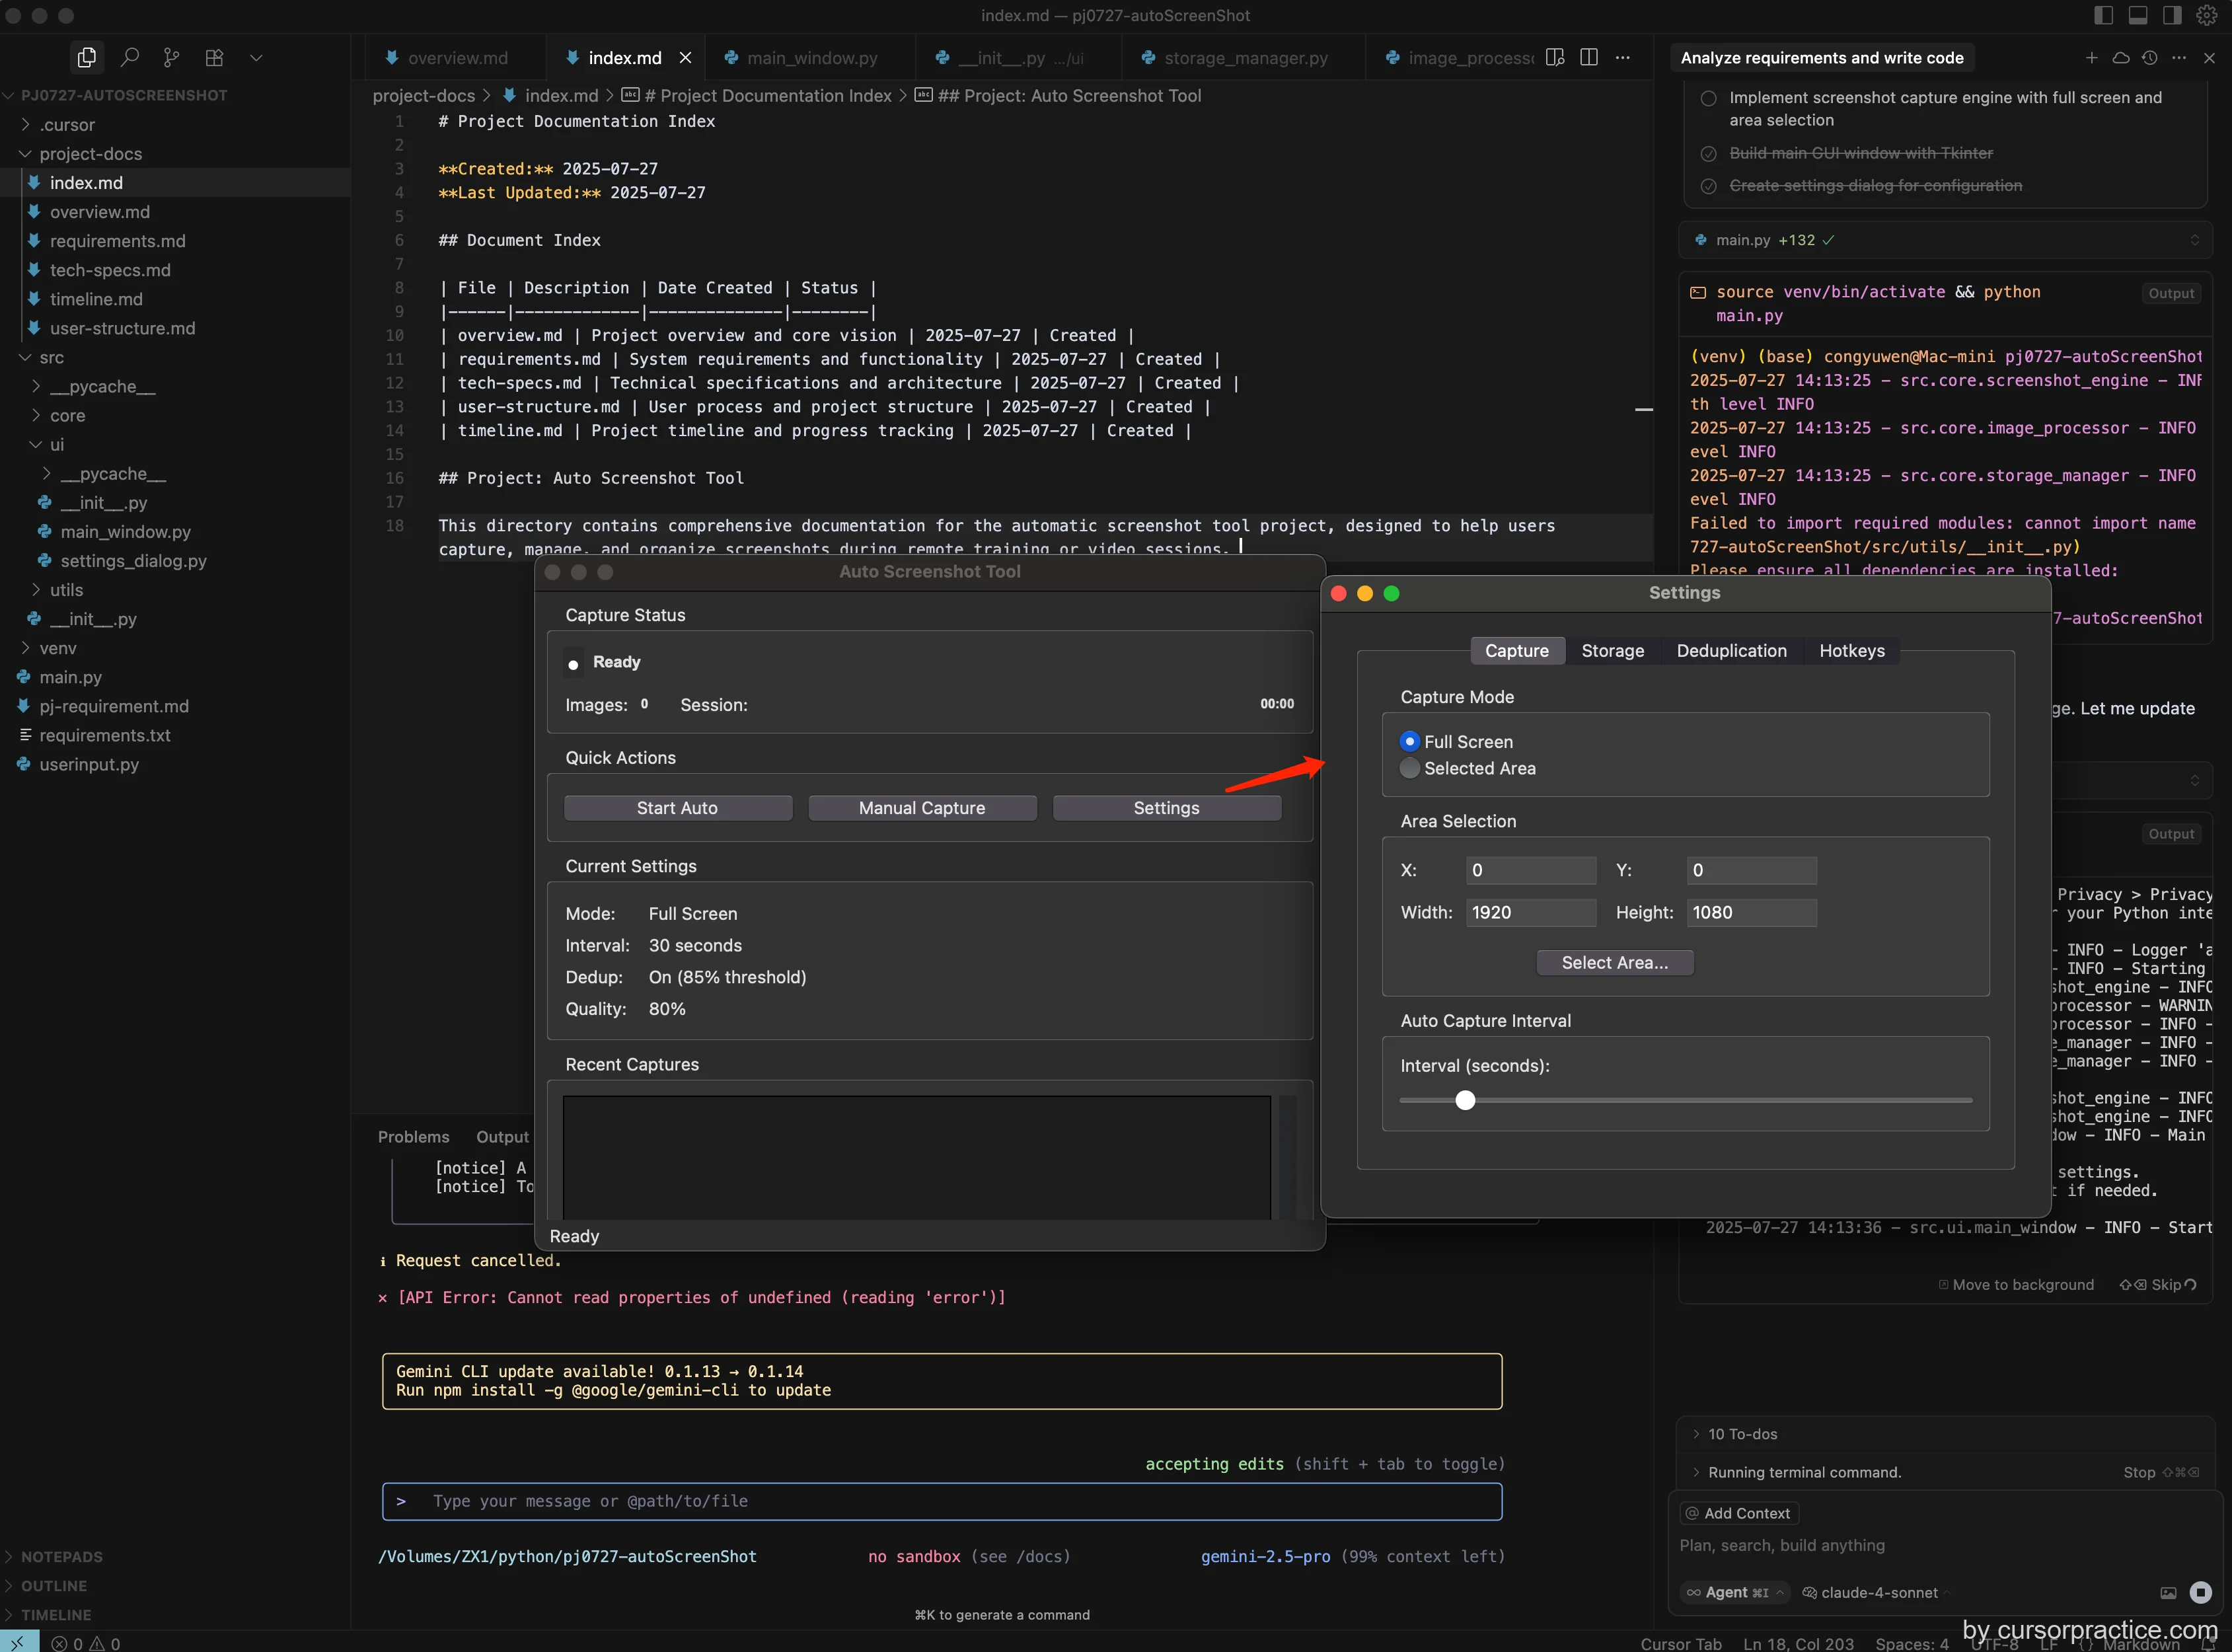Expand the venv folder
This screenshot has width=2232, height=1652.
tap(58, 647)
